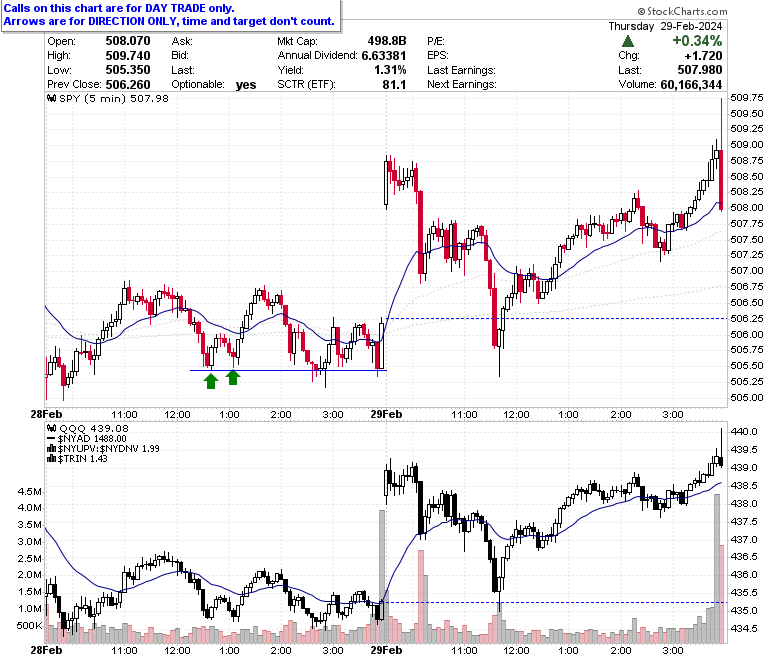Click the 'Bid:' label
Screen dimensions: 780x659
(x=181, y=56)
